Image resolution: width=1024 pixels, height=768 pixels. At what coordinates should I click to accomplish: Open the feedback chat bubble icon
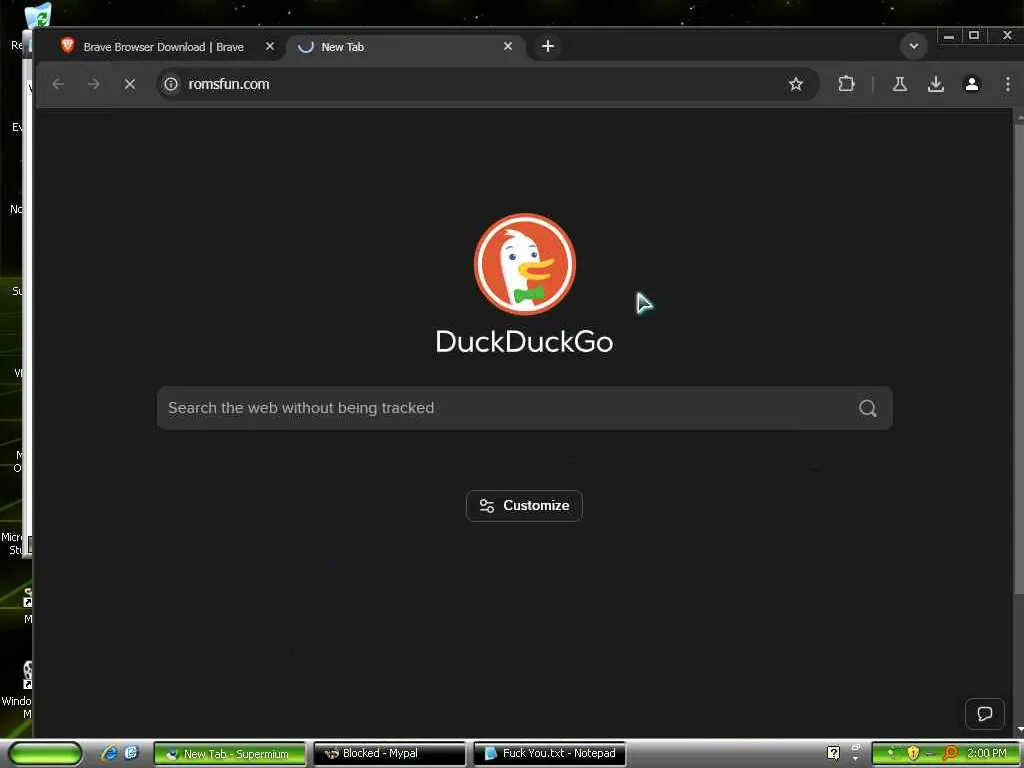point(985,714)
